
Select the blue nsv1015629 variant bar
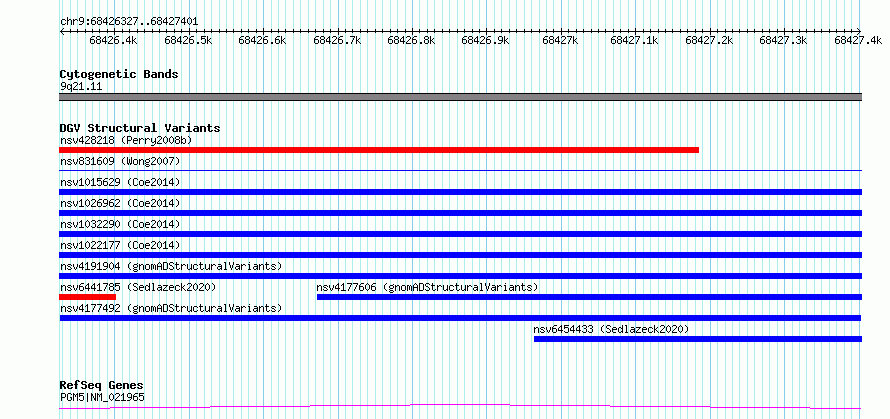(460, 192)
